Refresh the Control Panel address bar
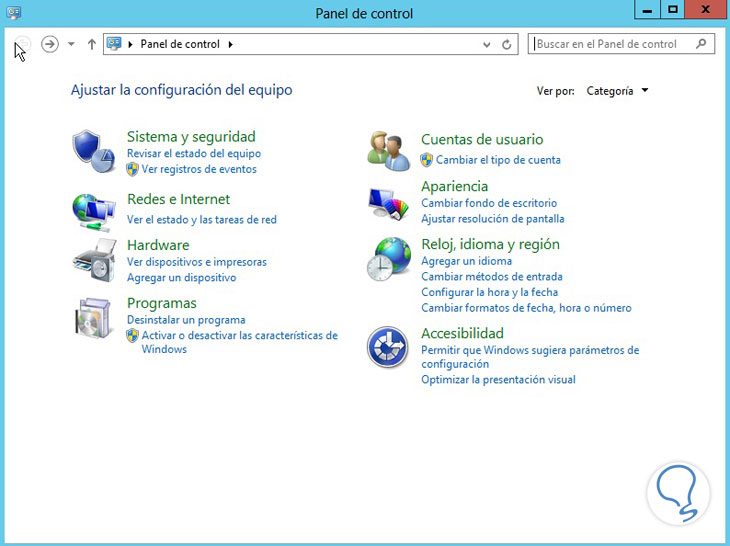This screenshot has height=546, width=730. point(507,44)
